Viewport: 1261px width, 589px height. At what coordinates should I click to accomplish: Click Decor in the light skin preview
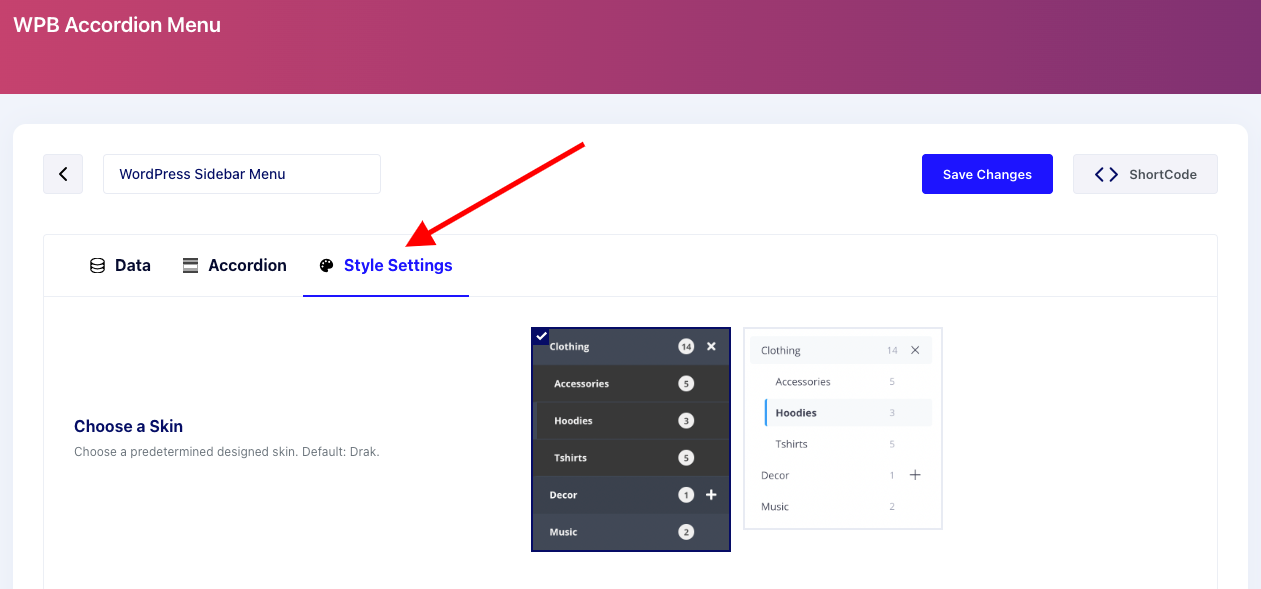(x=775, y=476)
